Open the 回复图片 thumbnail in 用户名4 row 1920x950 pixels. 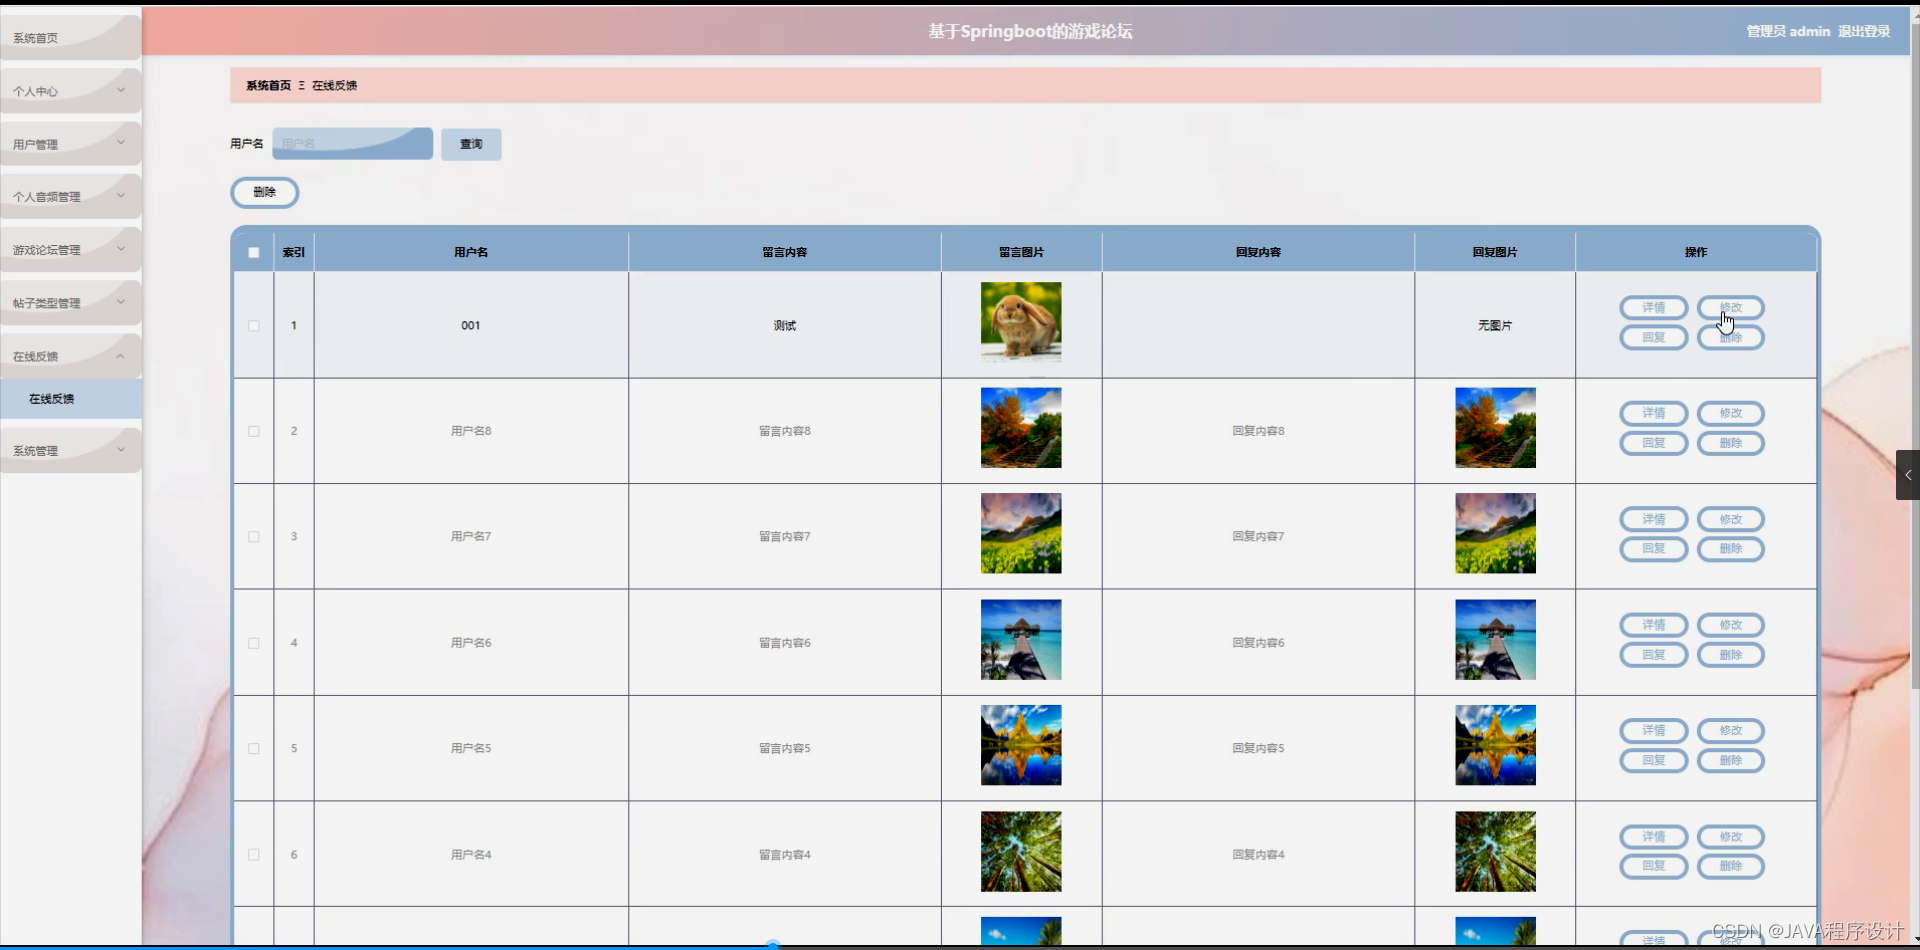[1495, 852]
